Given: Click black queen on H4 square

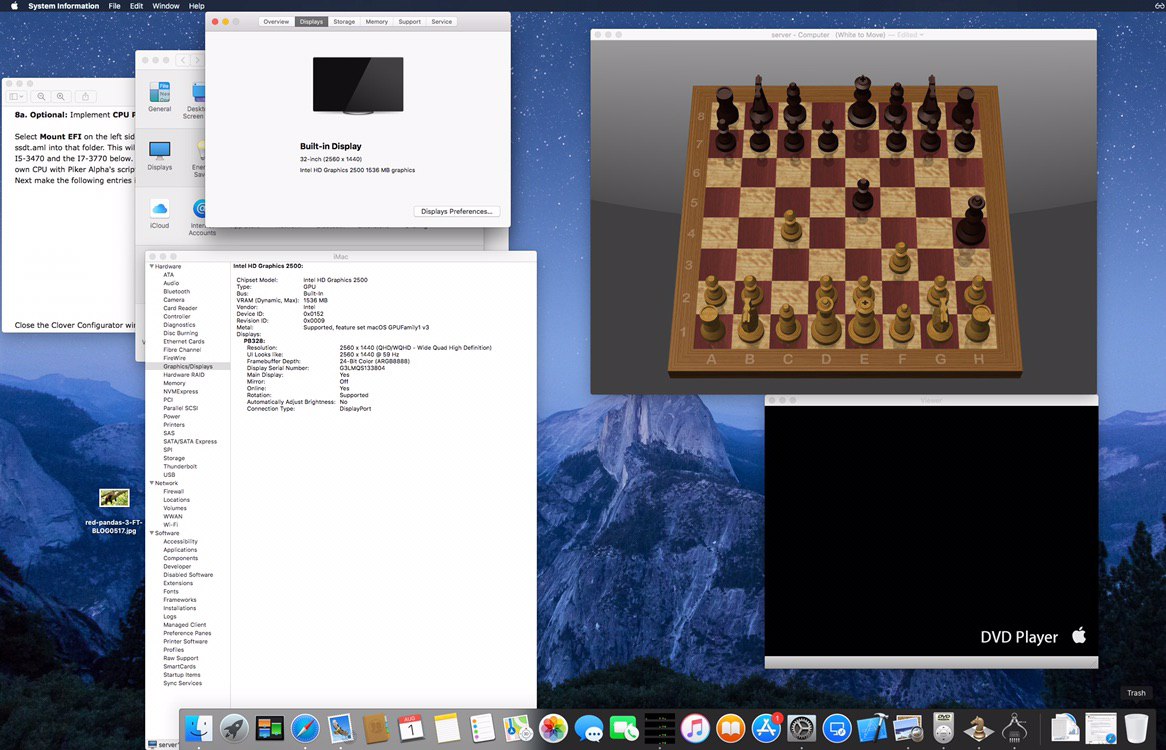Looking at the screenshot, I should (971, 220).
